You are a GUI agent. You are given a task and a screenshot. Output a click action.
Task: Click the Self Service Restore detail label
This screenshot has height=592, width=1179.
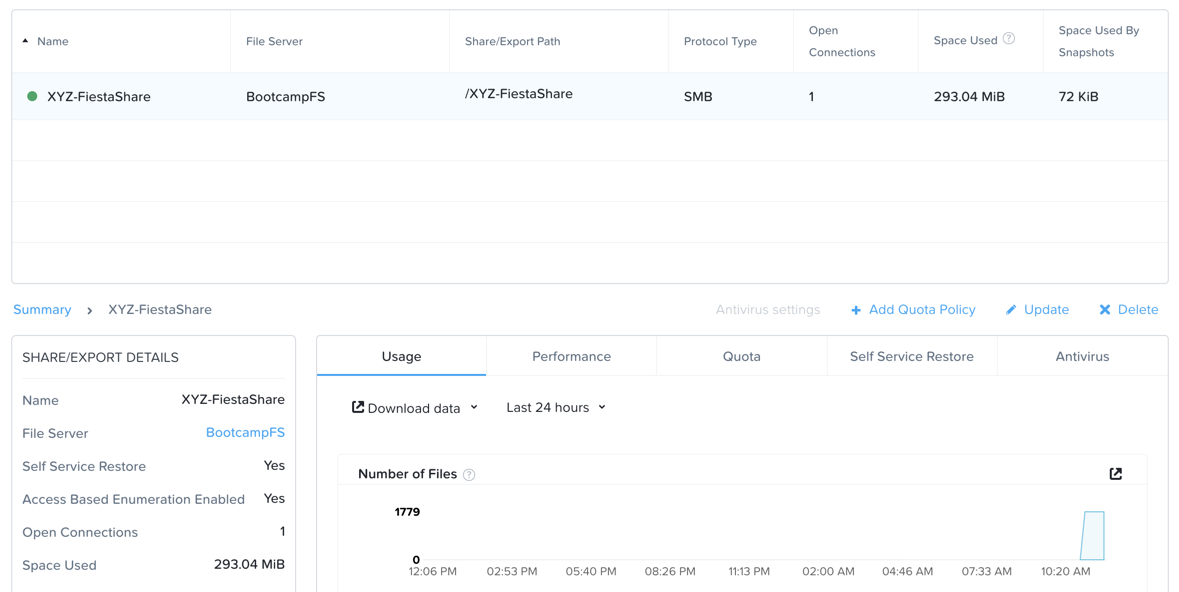[x=84, y=466]
